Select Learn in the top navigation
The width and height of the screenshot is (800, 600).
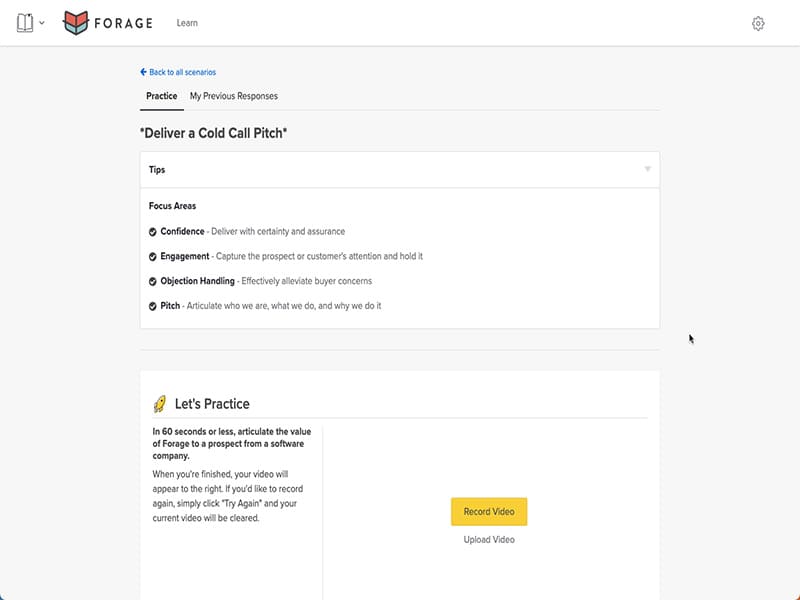click(187, 23)
